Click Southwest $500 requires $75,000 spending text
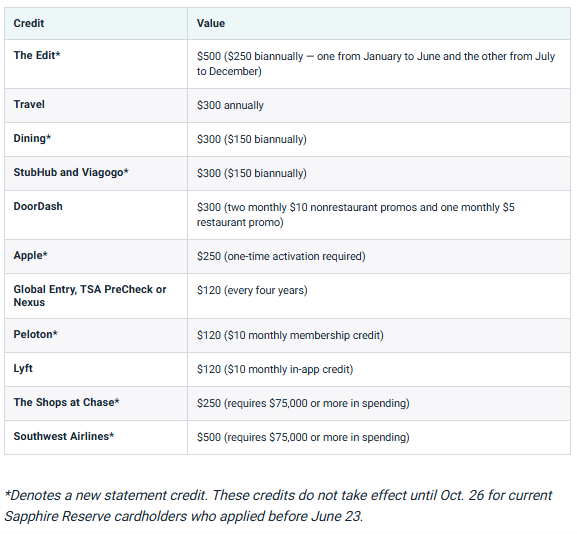577x534 pixels. (x=303, y=437)
